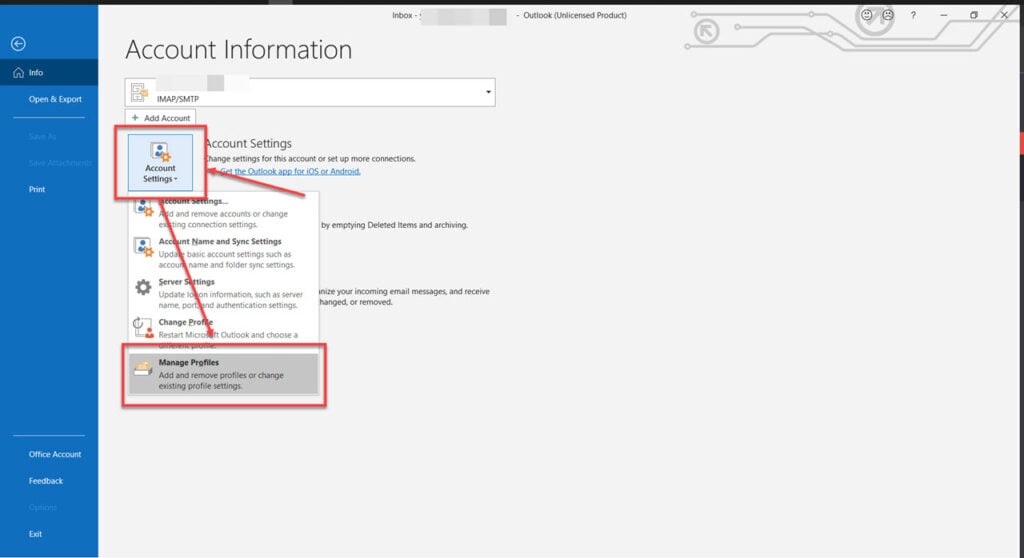Click the home icon beside Info
This screenshot has height=558, width=1024.
coord(18,73)
